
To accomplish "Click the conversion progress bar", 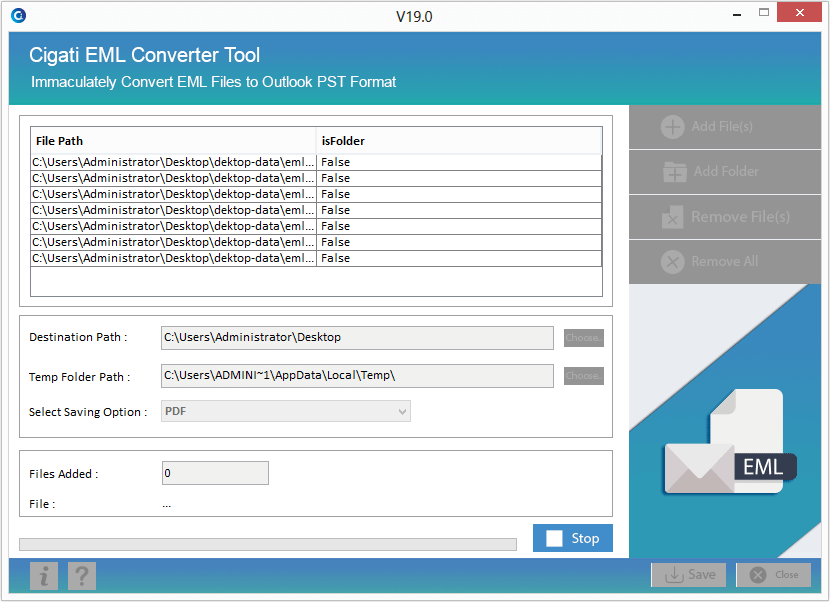I will tap(268, 545).
